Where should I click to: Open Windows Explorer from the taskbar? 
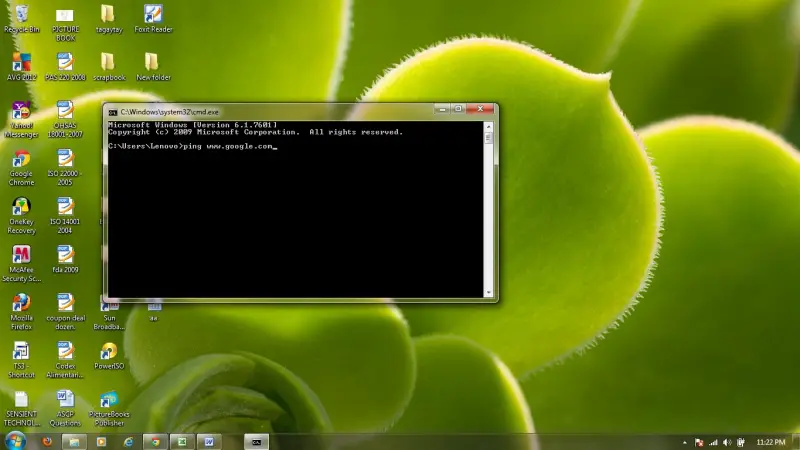[x=74, y=442]
